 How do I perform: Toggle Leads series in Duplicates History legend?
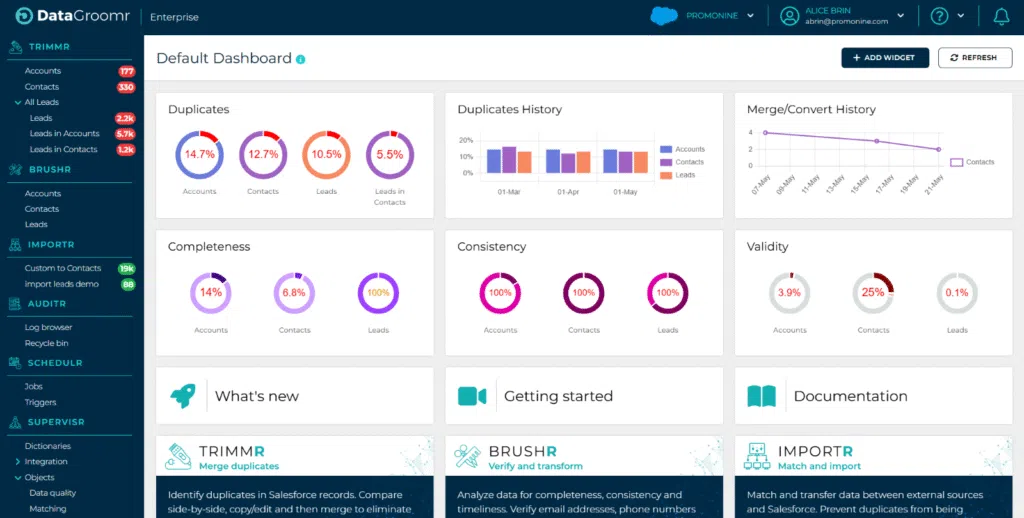[x=683, y=175]
